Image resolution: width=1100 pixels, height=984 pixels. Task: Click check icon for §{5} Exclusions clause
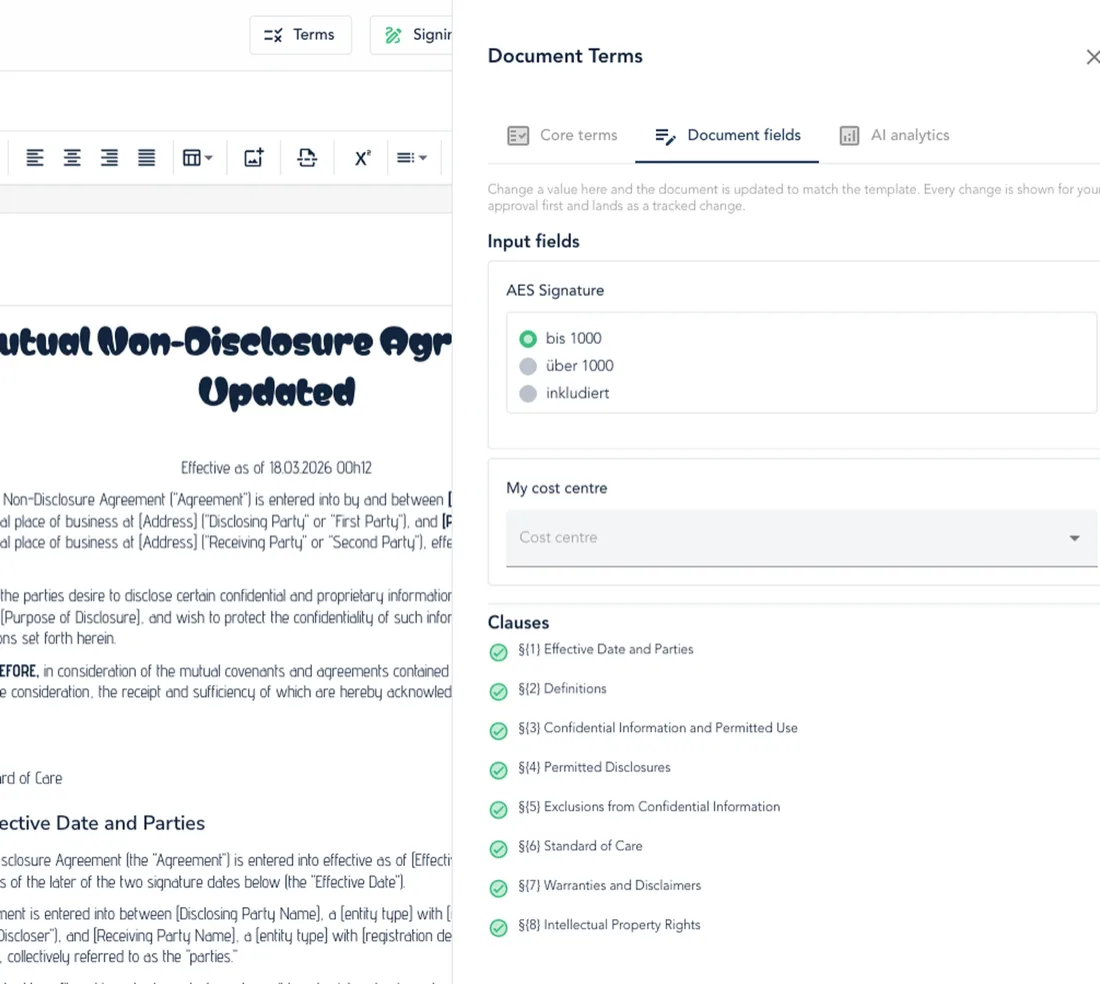(x=498, y=809)
